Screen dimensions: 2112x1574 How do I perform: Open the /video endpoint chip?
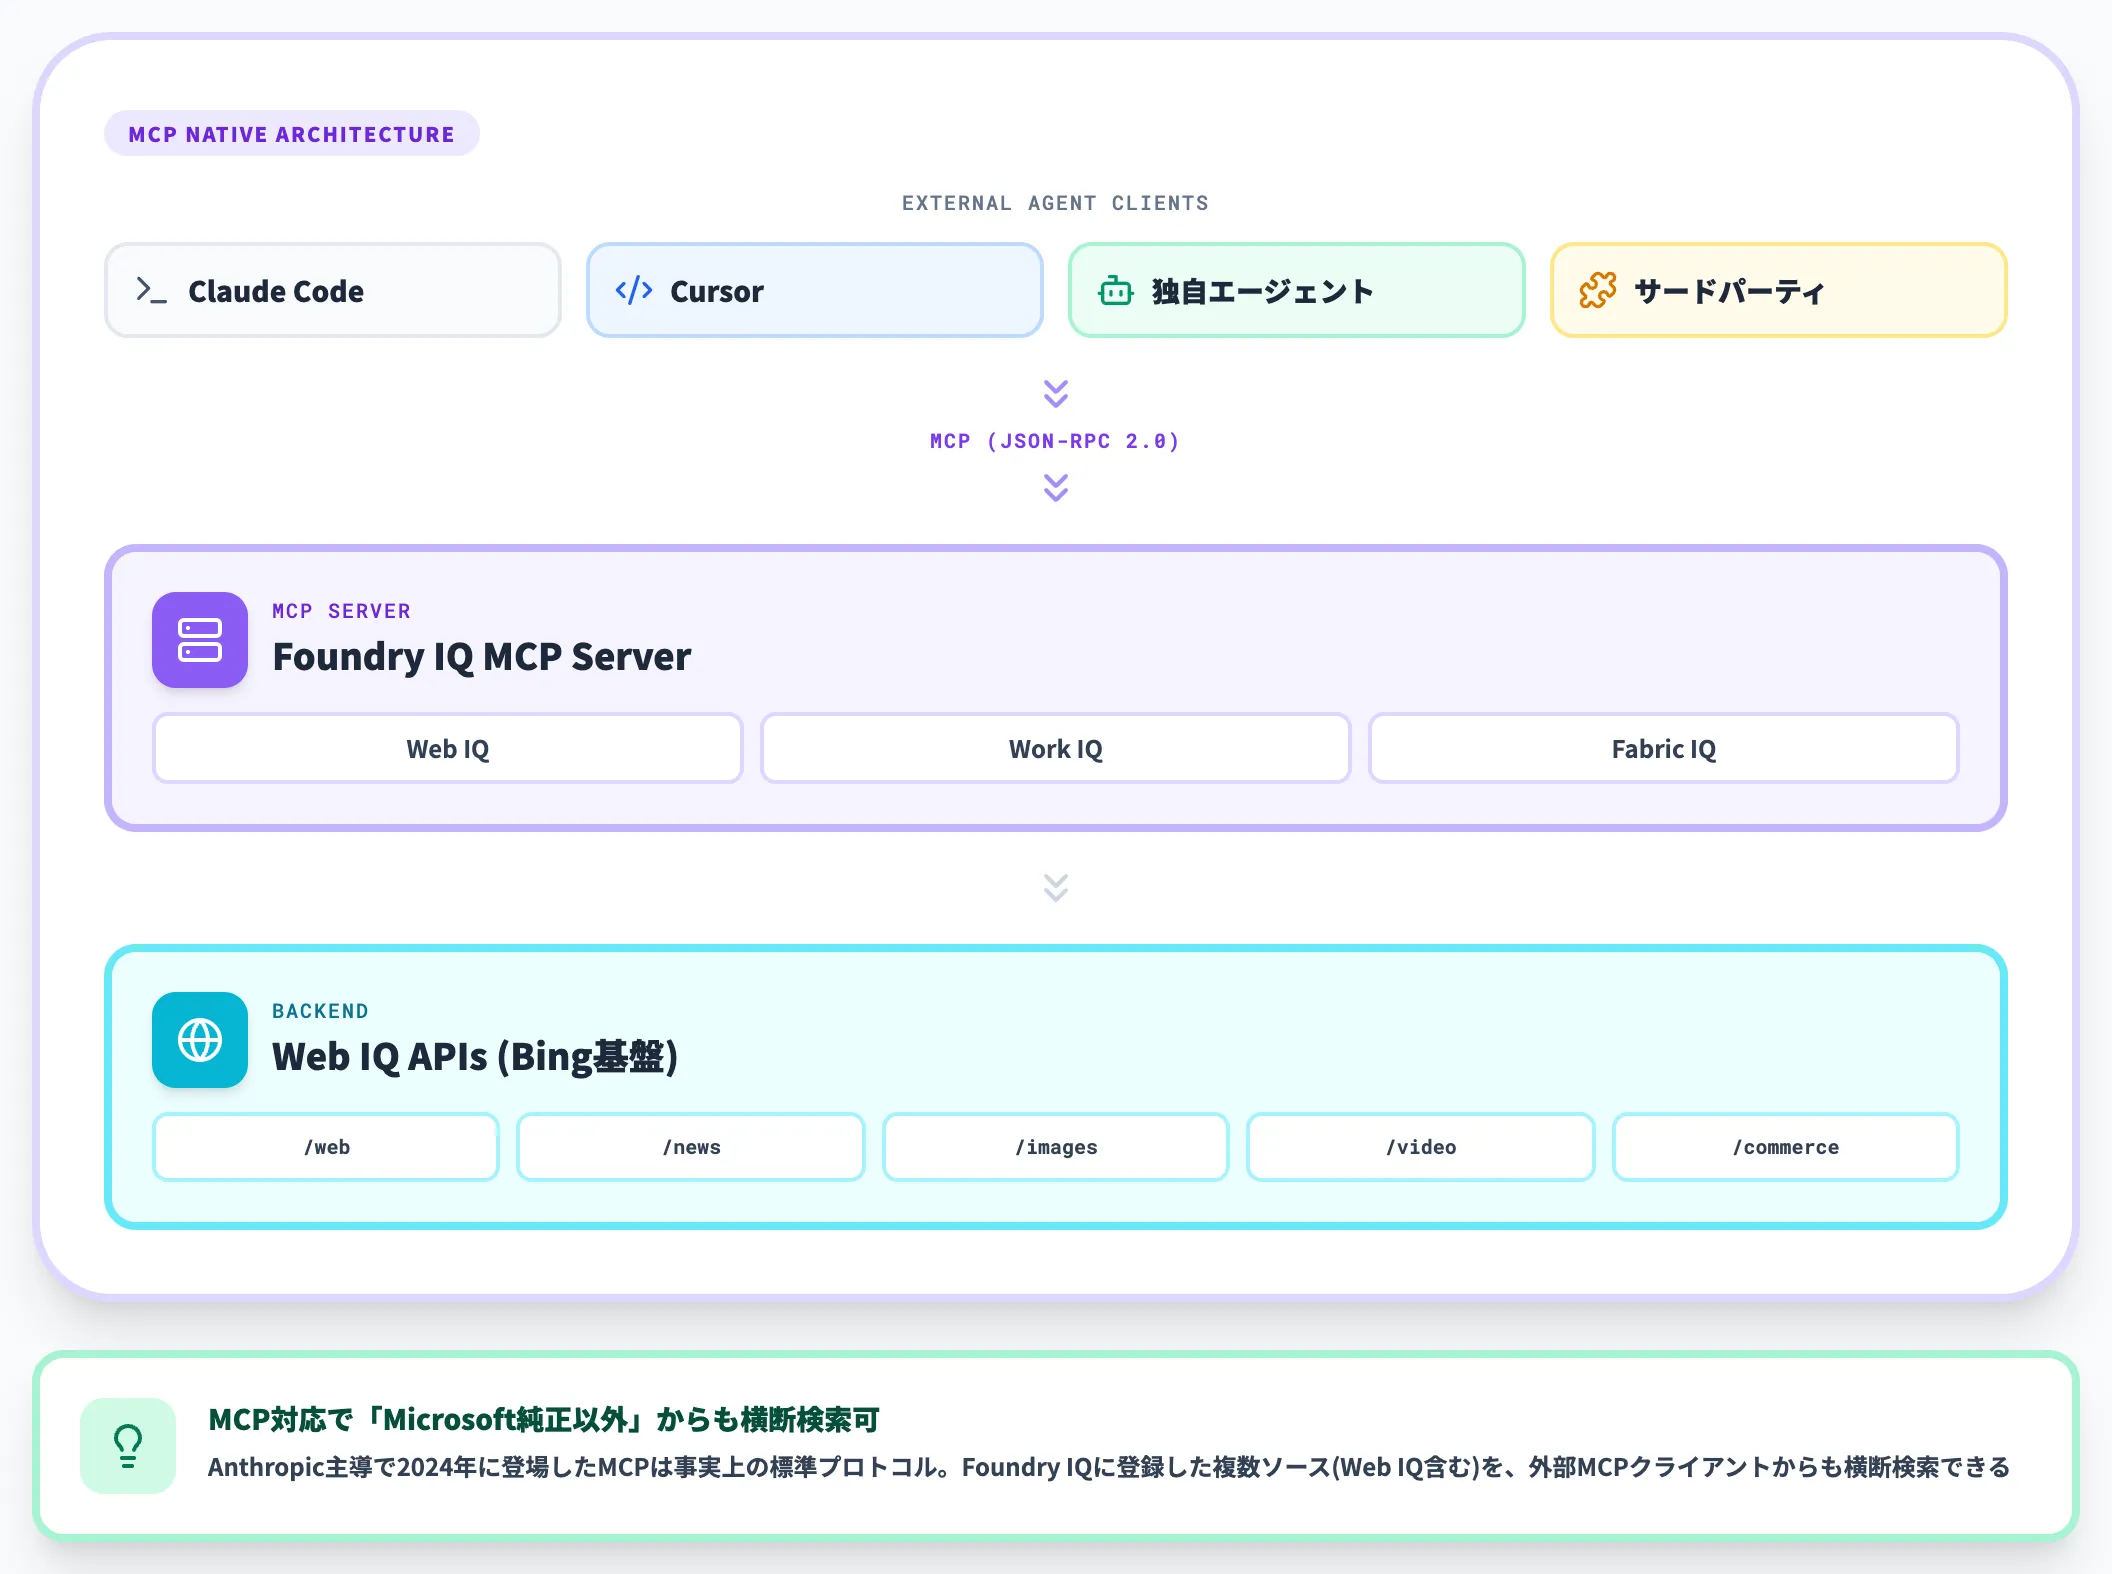click(x=1421, y=1147)
